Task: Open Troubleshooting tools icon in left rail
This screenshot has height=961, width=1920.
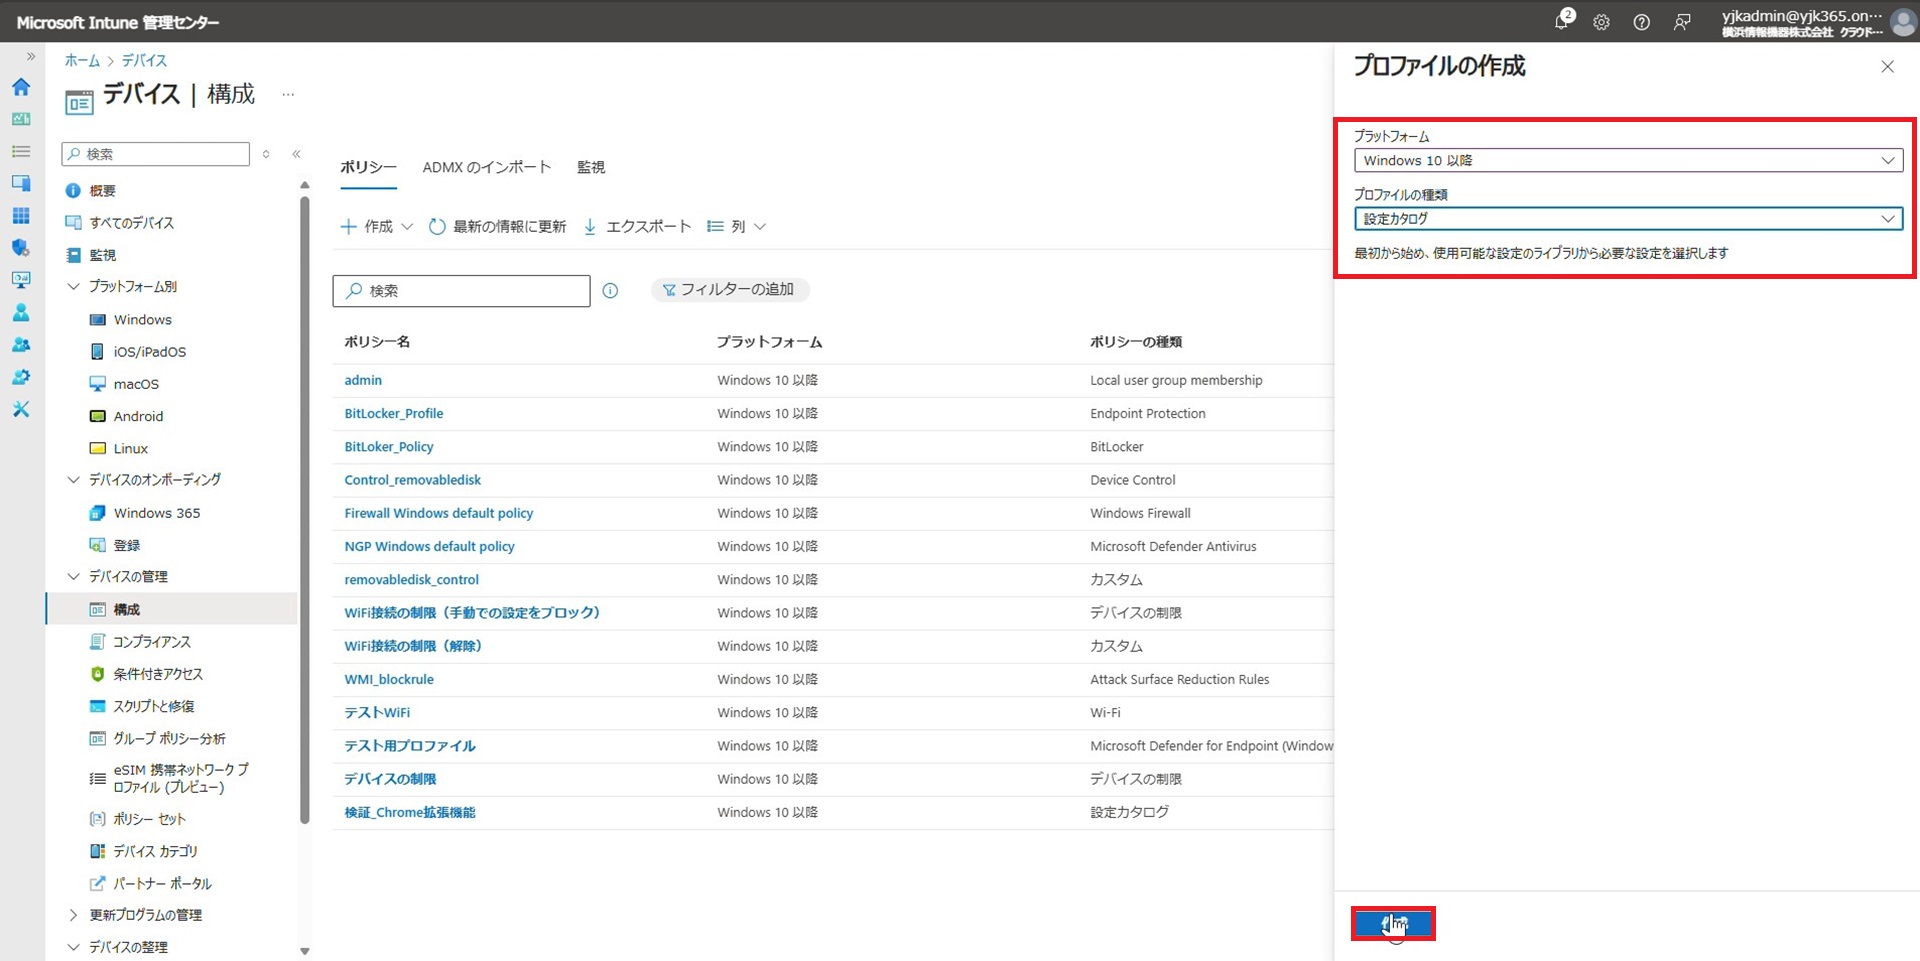Action: (x=21, y=409)
